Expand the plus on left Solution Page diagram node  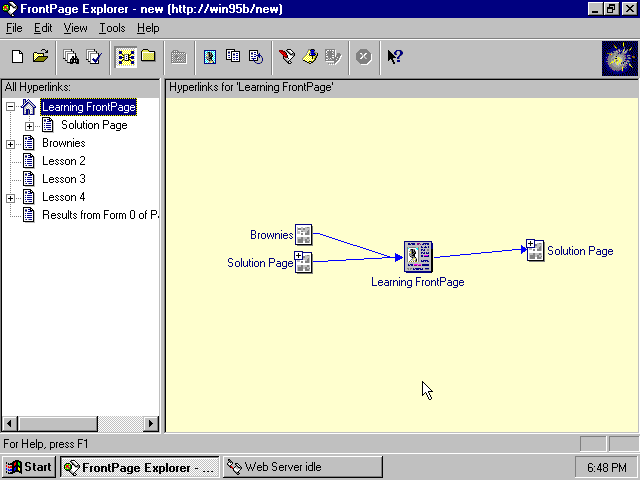coord(298,256)
